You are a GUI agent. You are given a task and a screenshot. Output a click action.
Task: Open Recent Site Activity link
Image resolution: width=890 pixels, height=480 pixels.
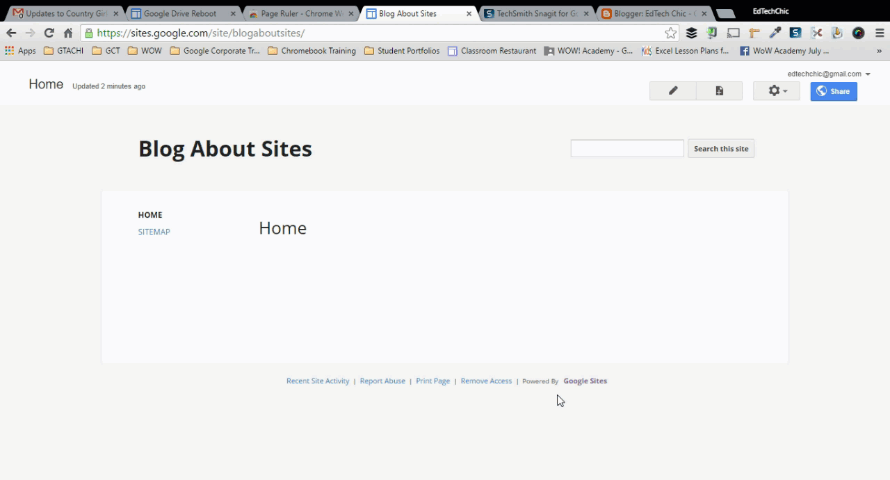coord(317,381)
